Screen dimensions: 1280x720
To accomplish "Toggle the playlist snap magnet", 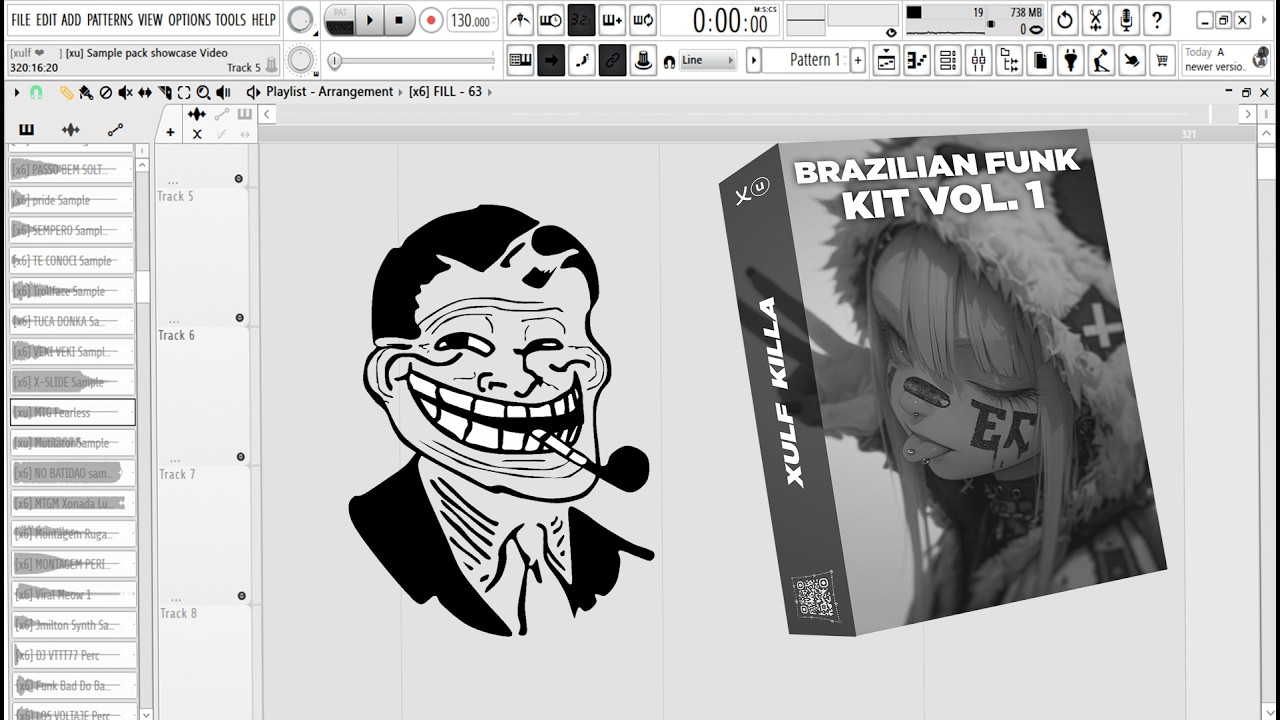I will 36,92.
